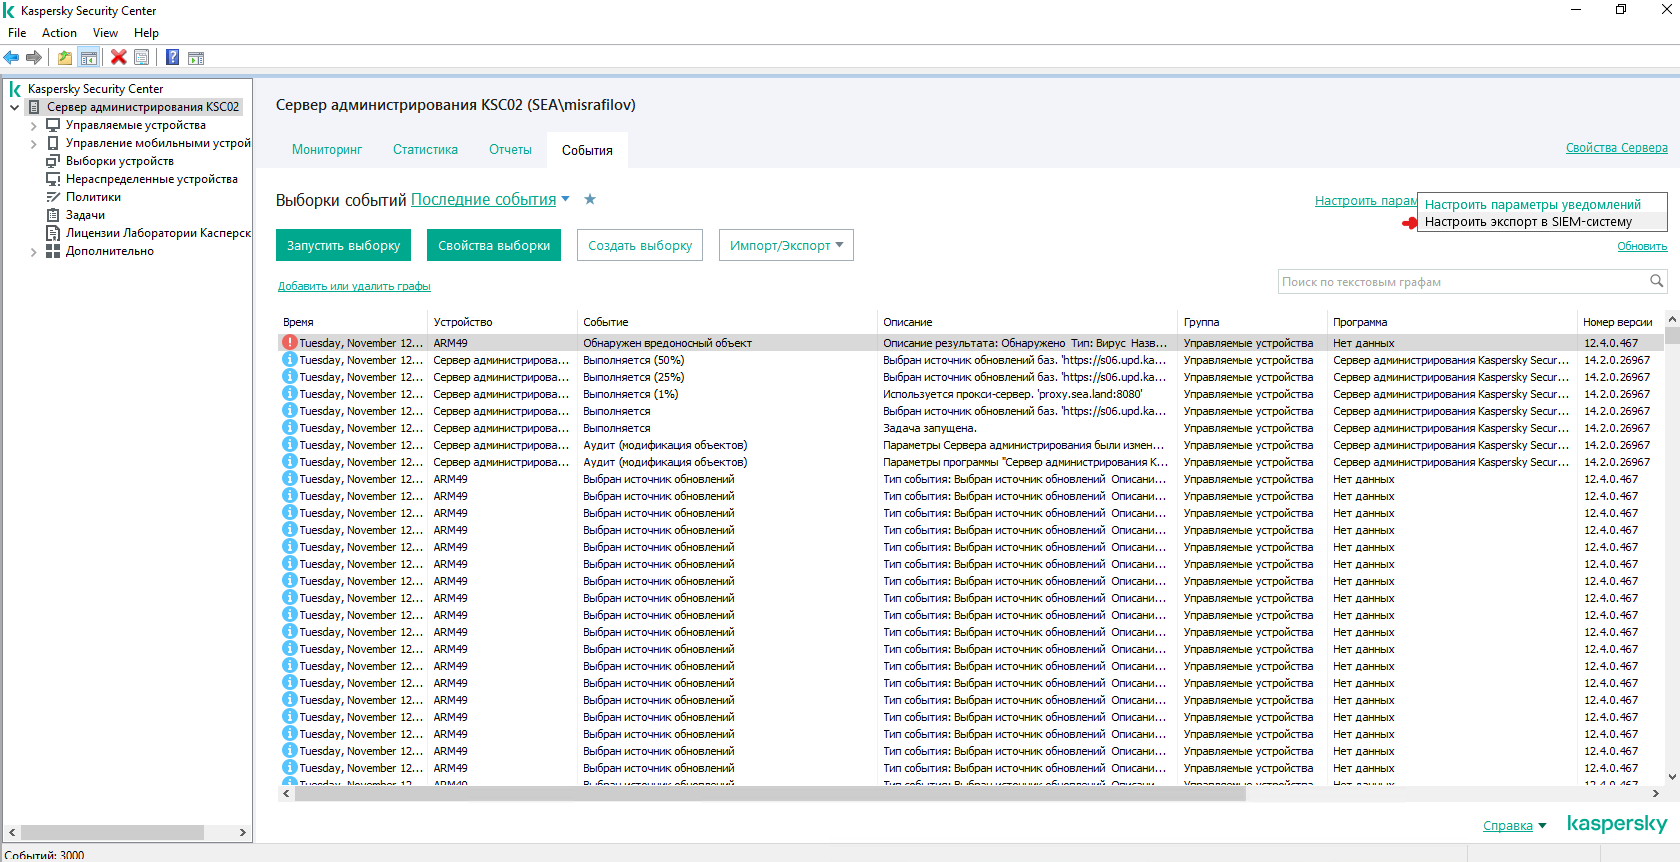Toggle the Show/Hide Console Tree toolbar icon
1680x862 pixels.
[x=89, y=58]
